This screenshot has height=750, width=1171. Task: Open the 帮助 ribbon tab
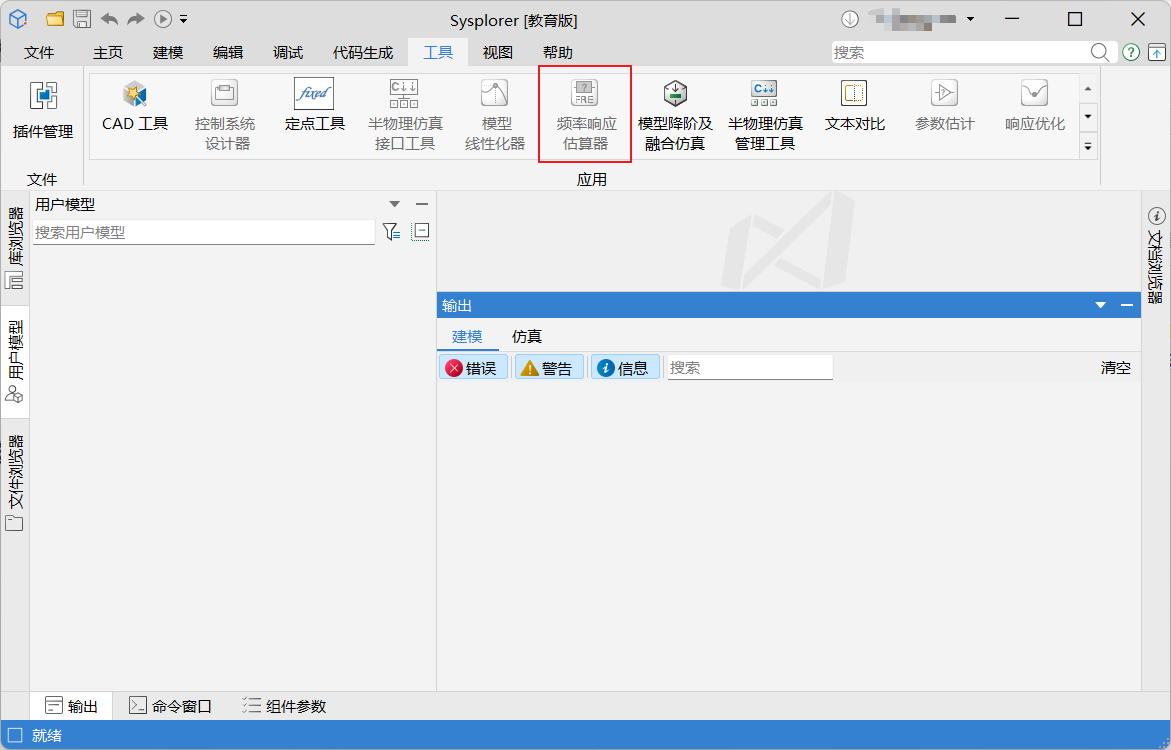coord(558,52)
